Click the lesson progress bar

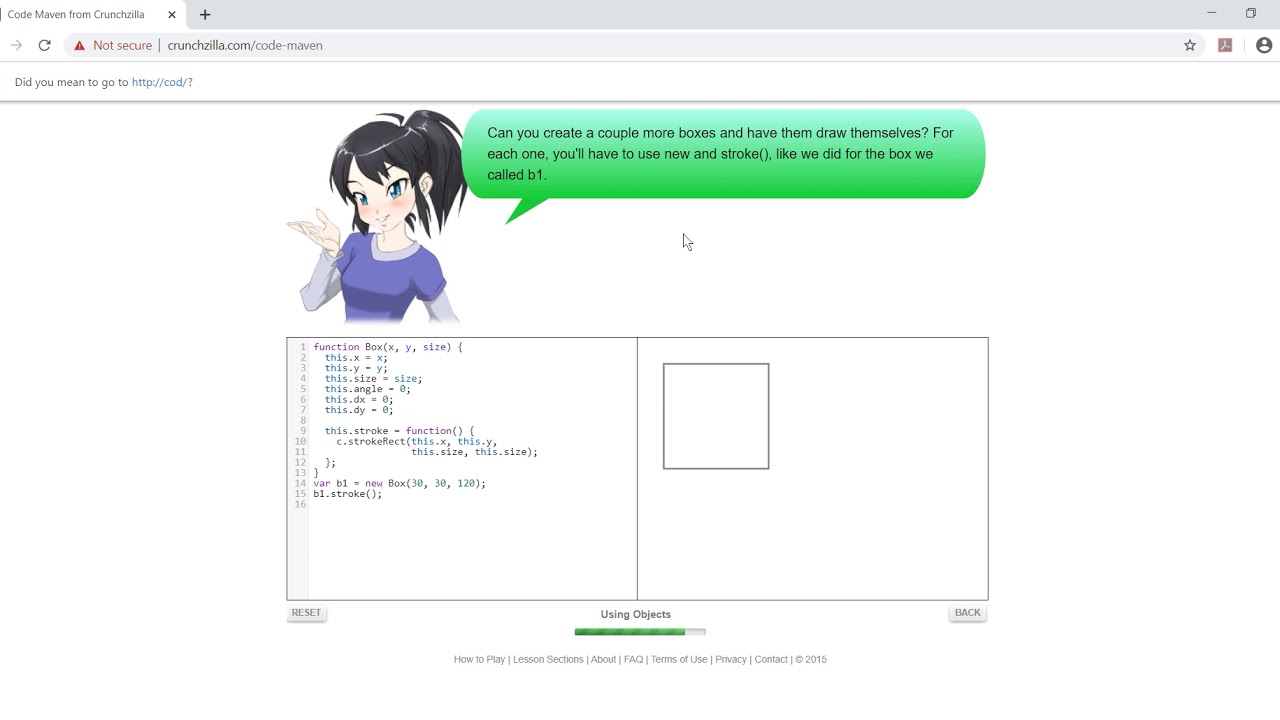click(x=640, y=632)
